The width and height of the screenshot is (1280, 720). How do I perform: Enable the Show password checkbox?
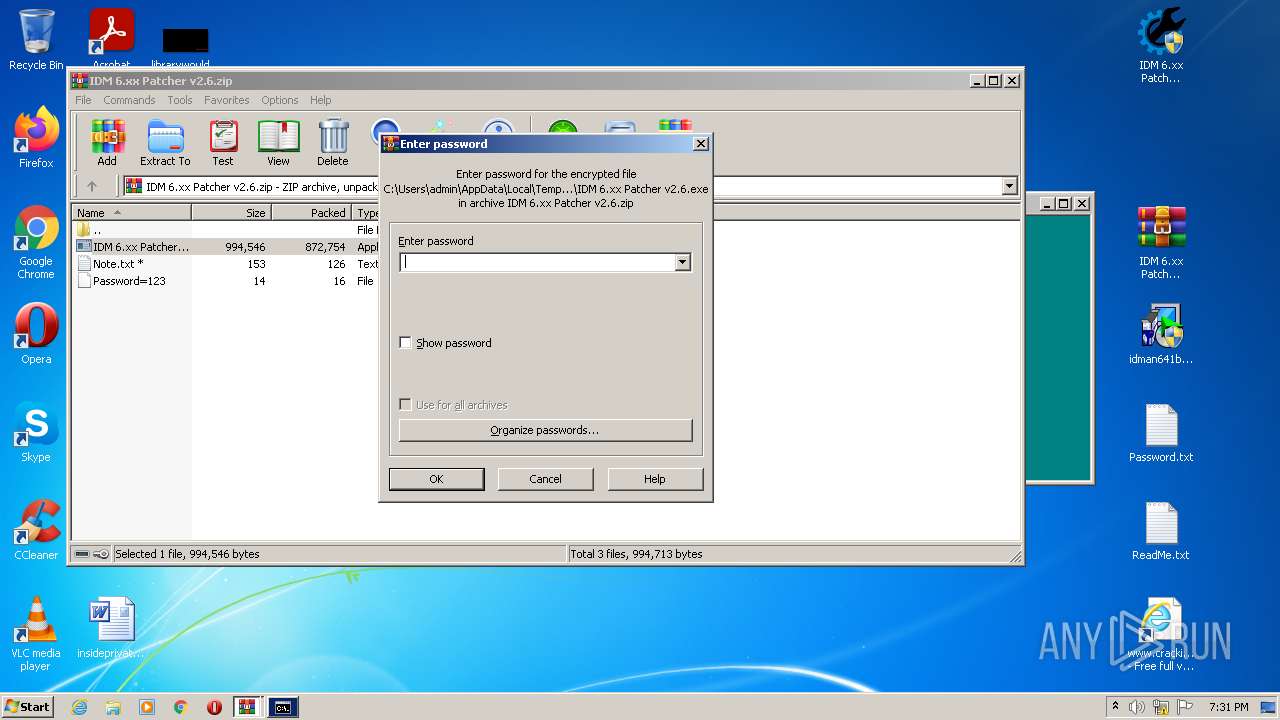[405, 342]
